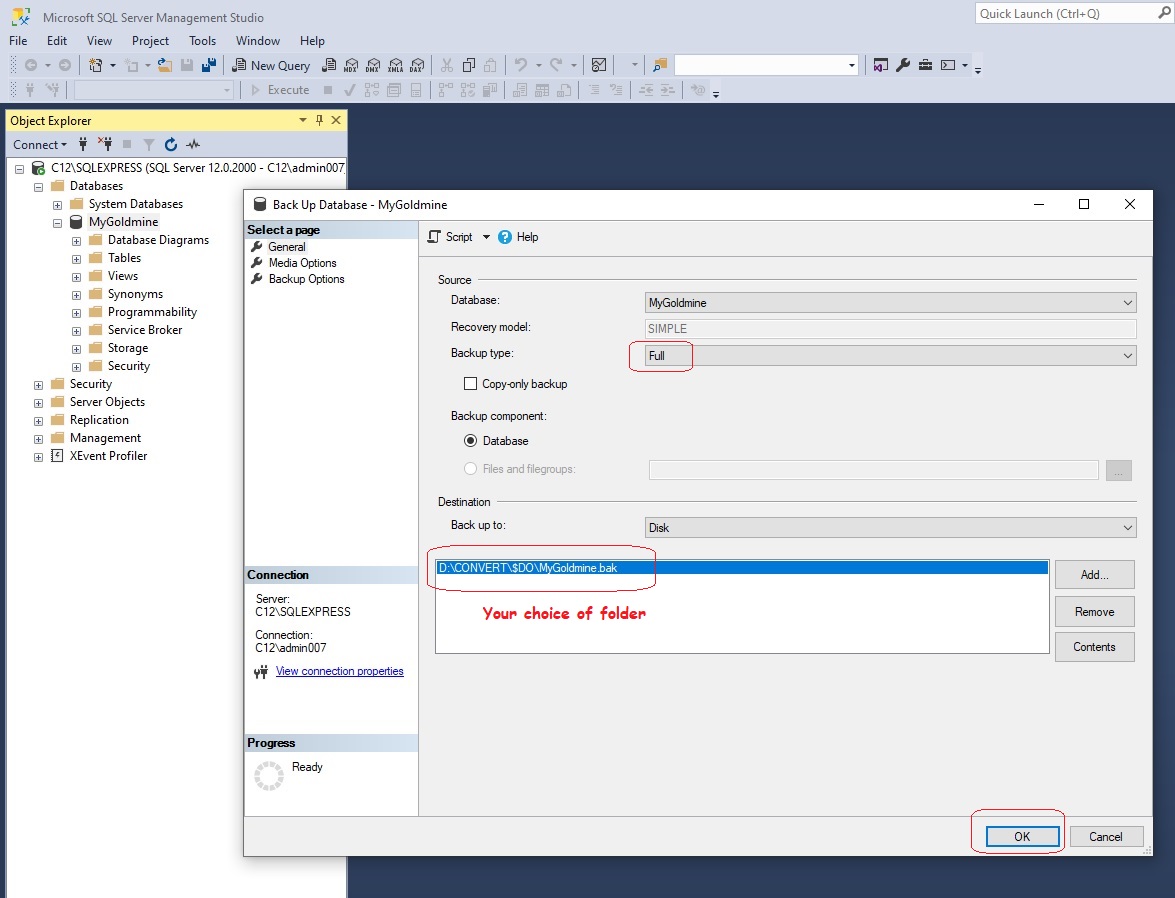Open the View menu
This screenshot has height=898, width=1175.
tap(99, 40)
